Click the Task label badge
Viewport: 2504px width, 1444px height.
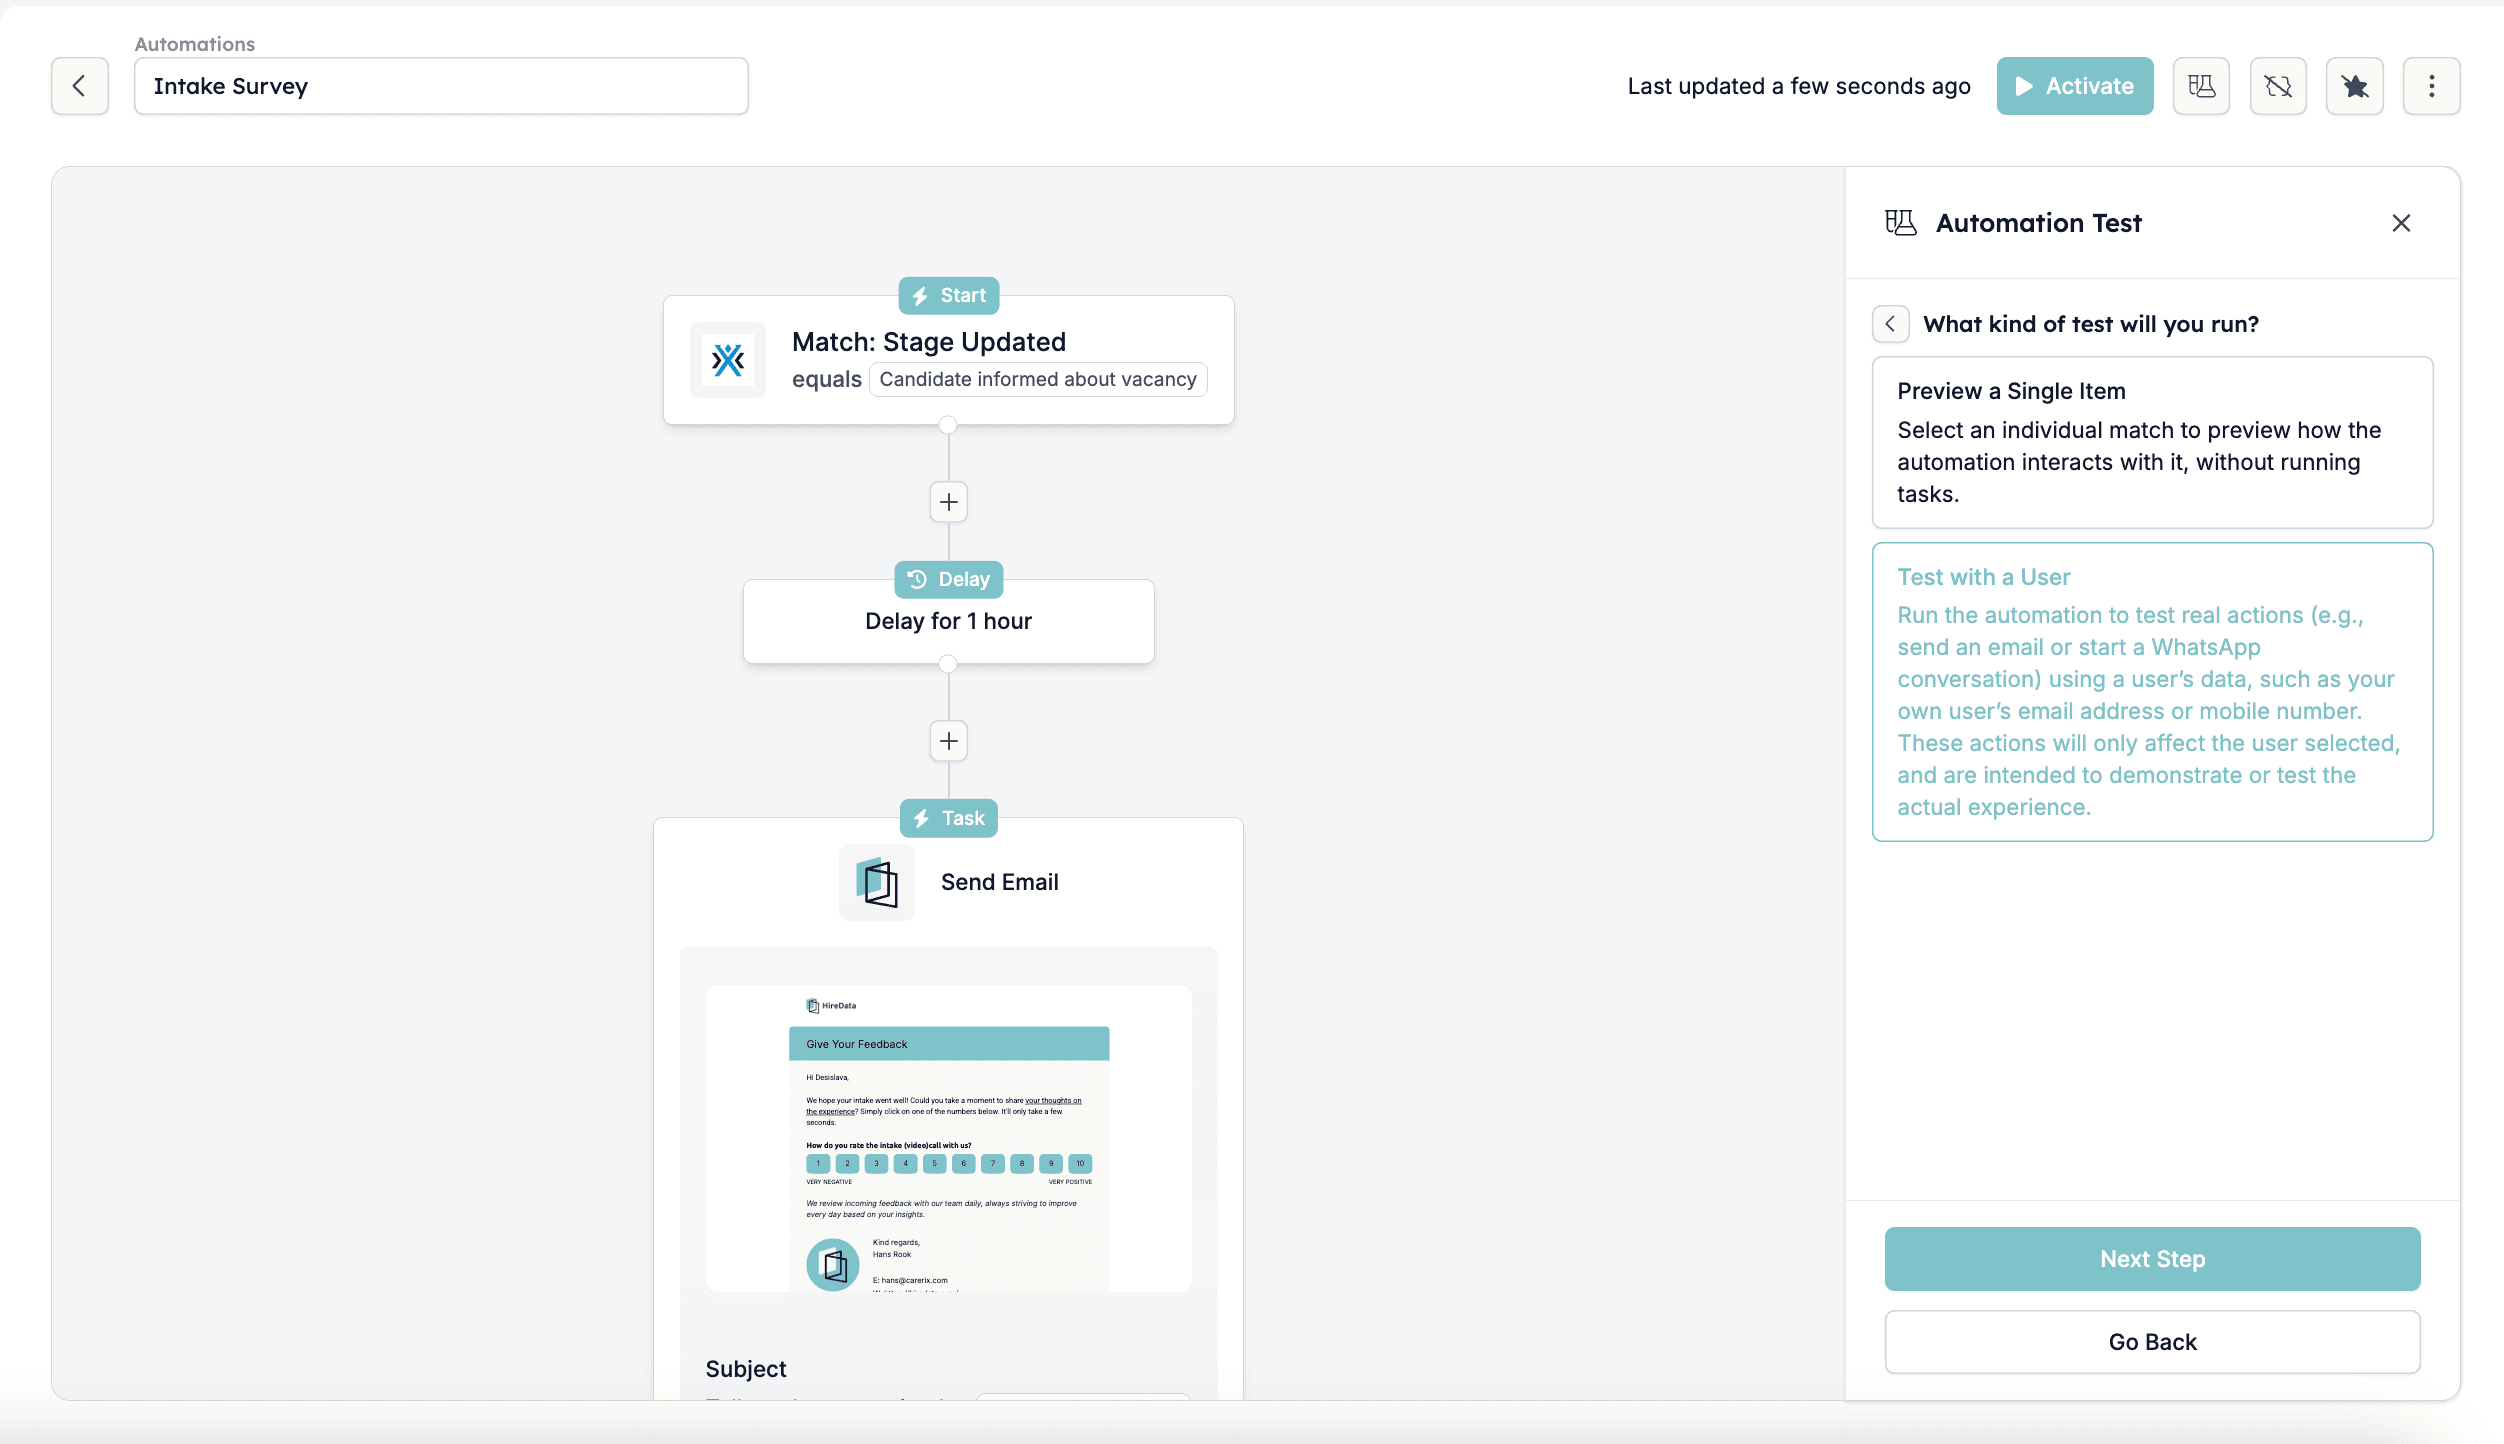[x=949, y=818]
